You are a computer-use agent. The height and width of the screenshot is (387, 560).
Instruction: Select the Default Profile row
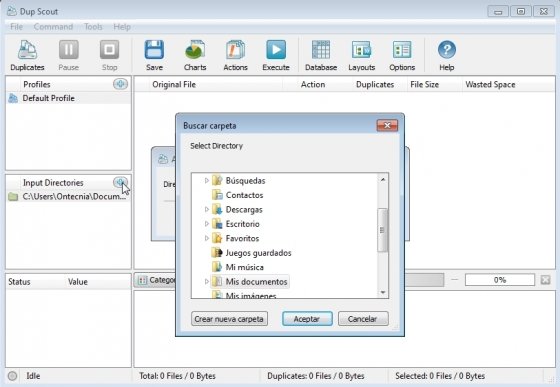click(69, 98)
